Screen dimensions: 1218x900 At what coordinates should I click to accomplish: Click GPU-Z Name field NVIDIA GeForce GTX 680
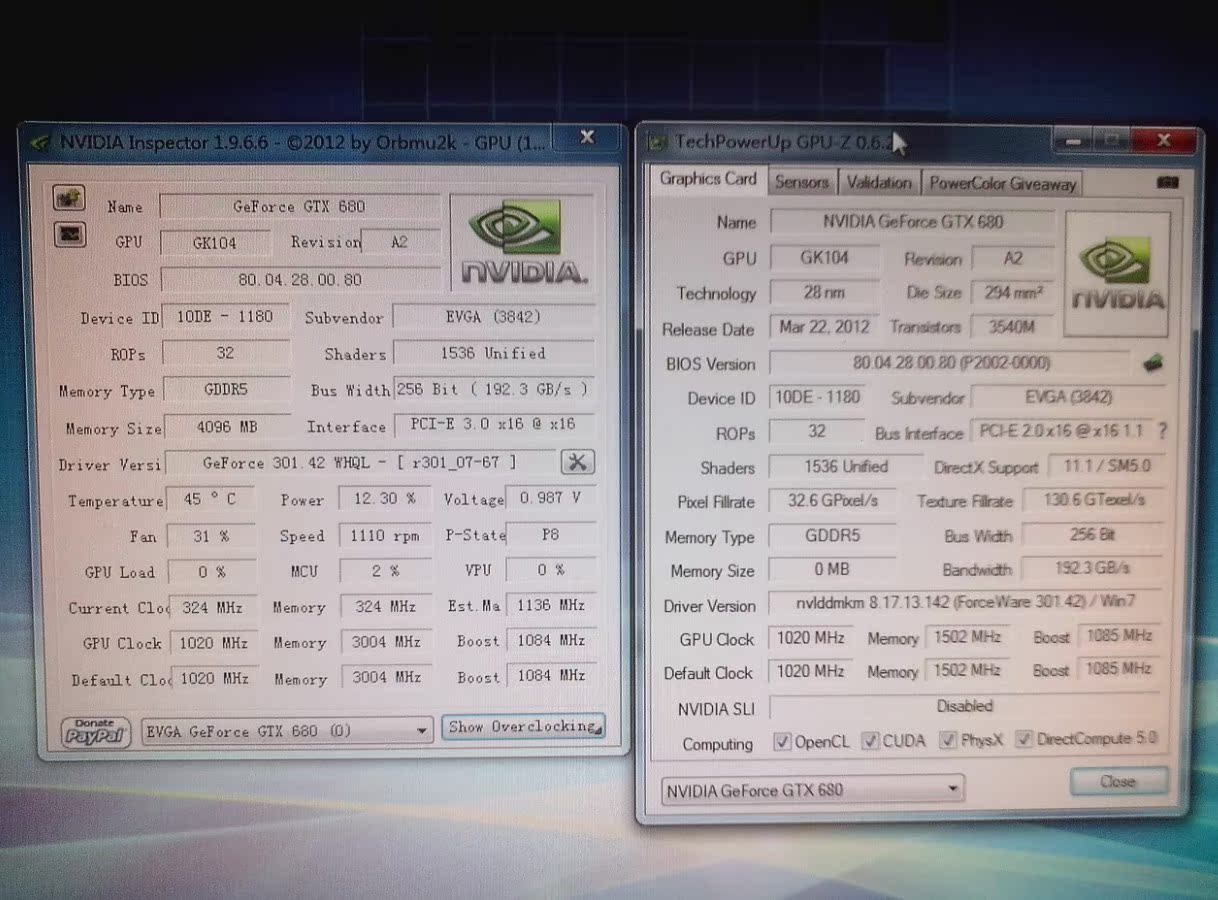tap(912, 222)
